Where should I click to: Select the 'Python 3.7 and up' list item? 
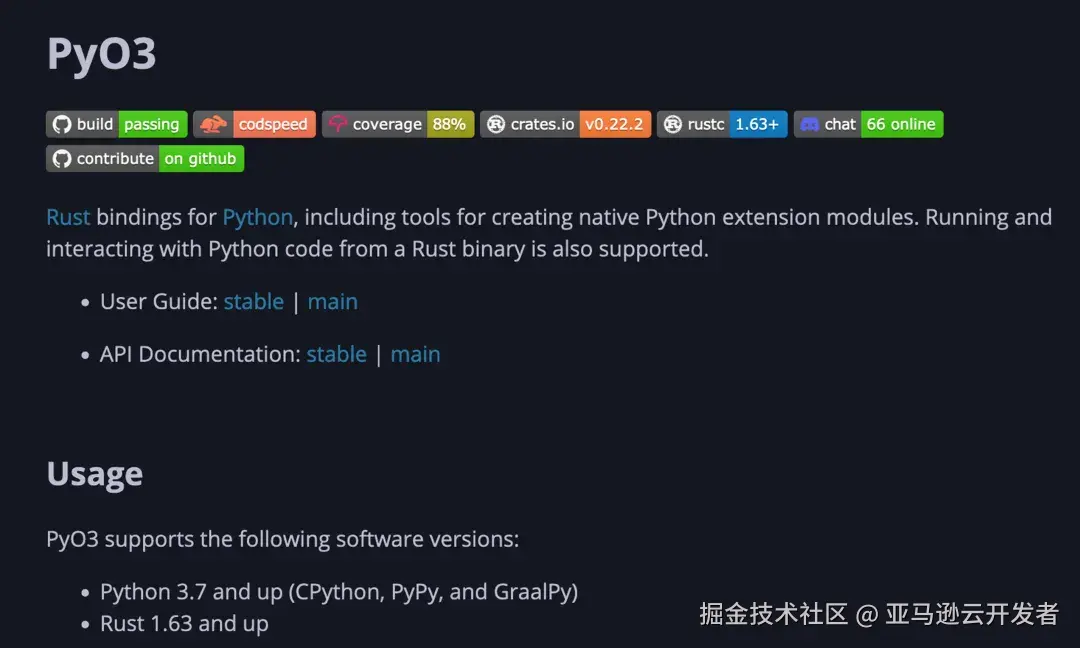pos(339,592)
